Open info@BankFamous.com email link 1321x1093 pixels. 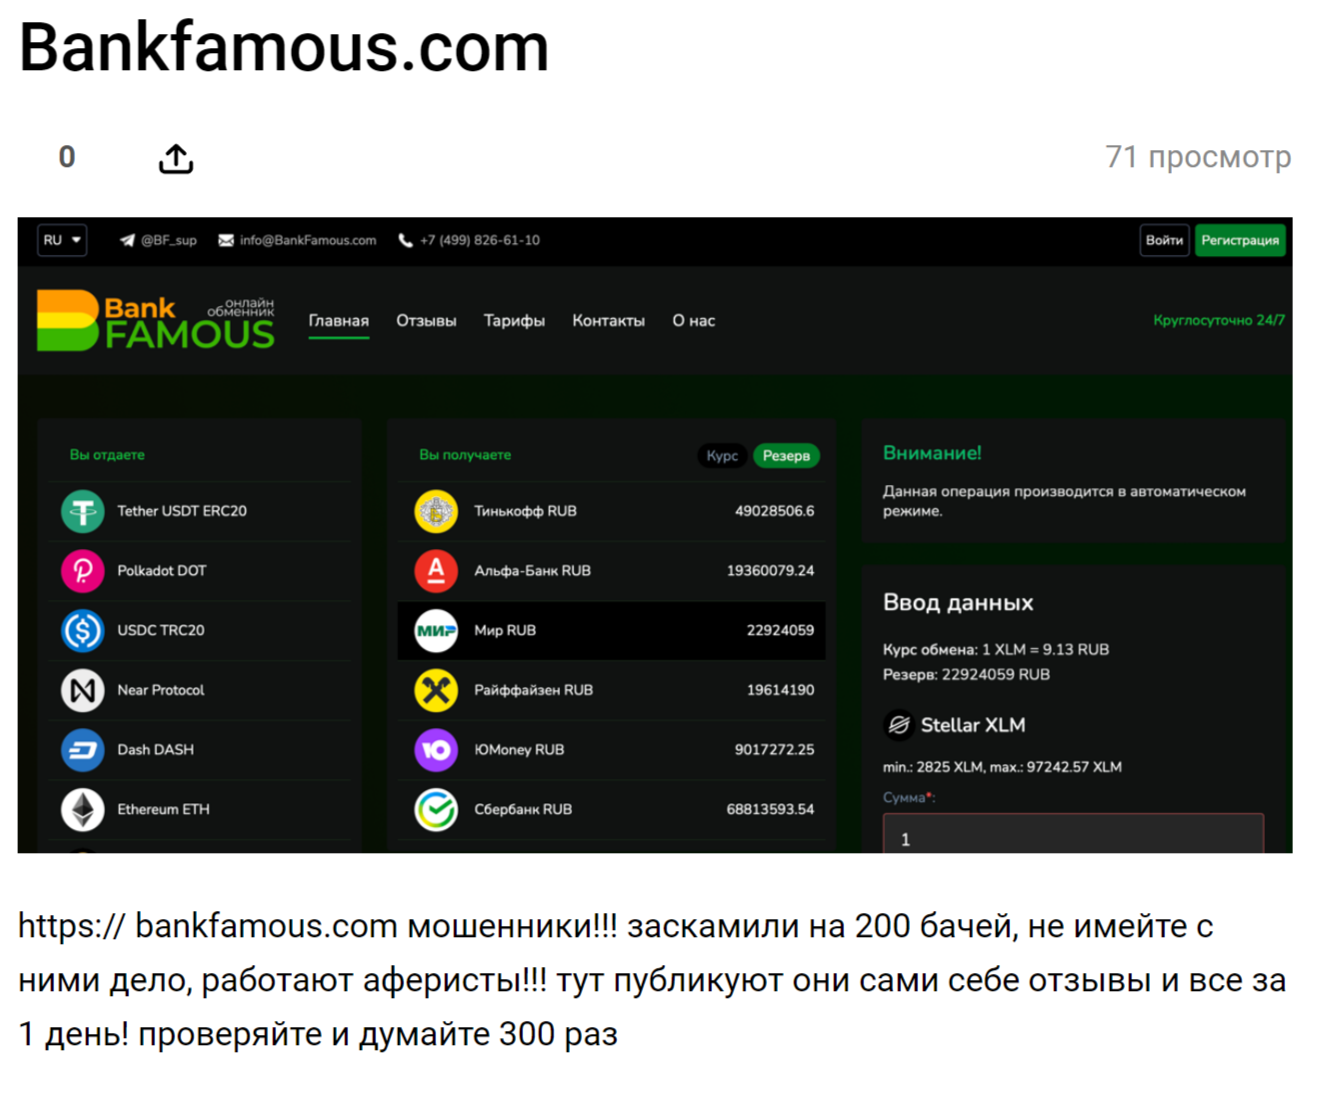[x=308, y=241]
